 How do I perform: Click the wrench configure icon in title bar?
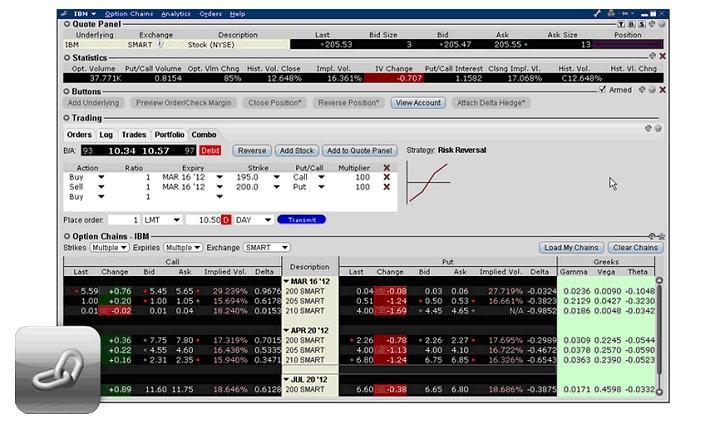[x=597, y=13]
